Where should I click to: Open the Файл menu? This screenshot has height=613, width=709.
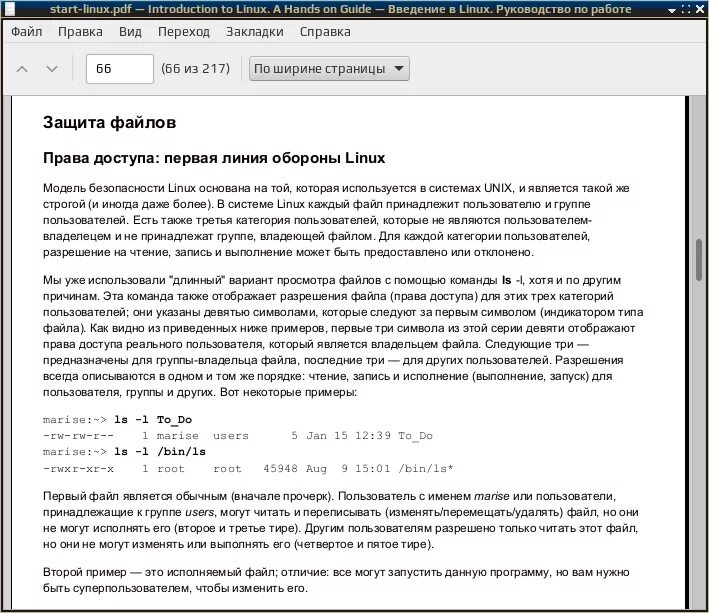pos(27,32)
